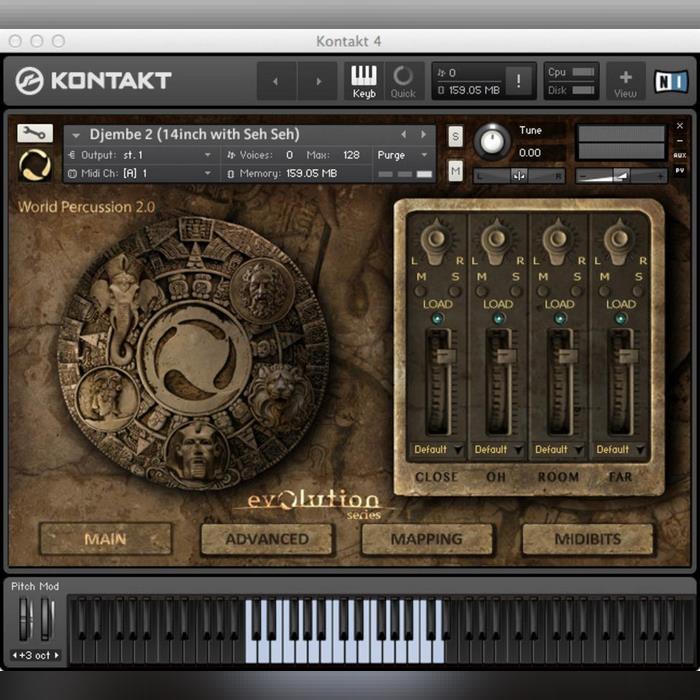Click the Tune knob
This screenshot has height=700, width=700.
tap(492, 141)
